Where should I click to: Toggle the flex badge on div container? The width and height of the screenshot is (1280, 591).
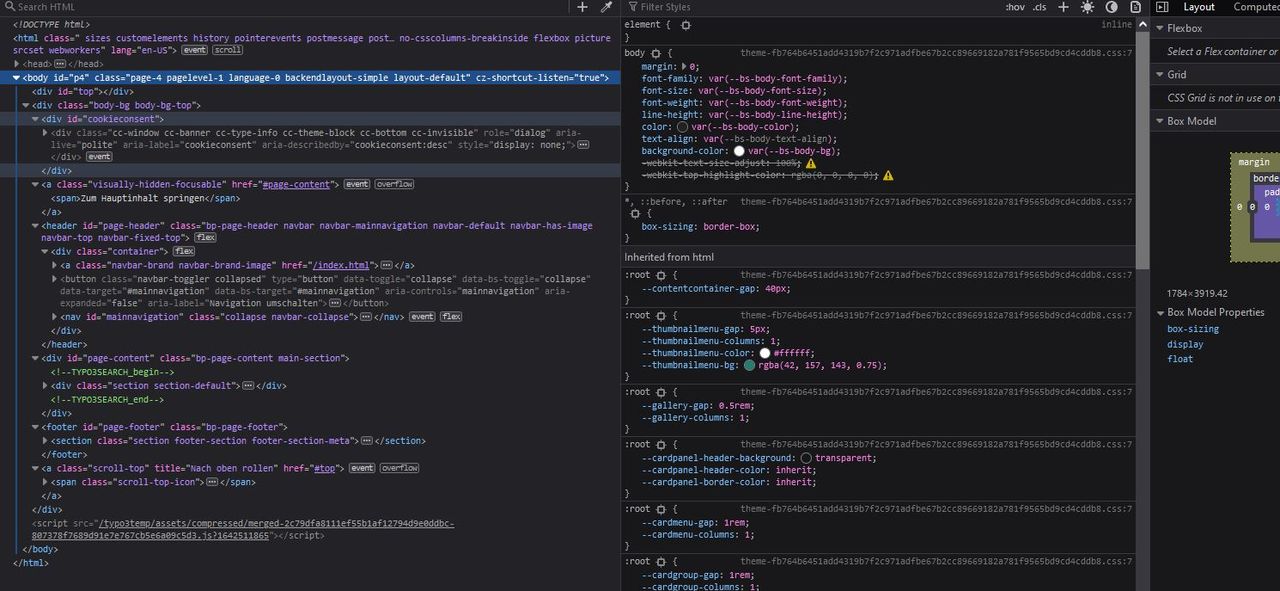[185, 251]
